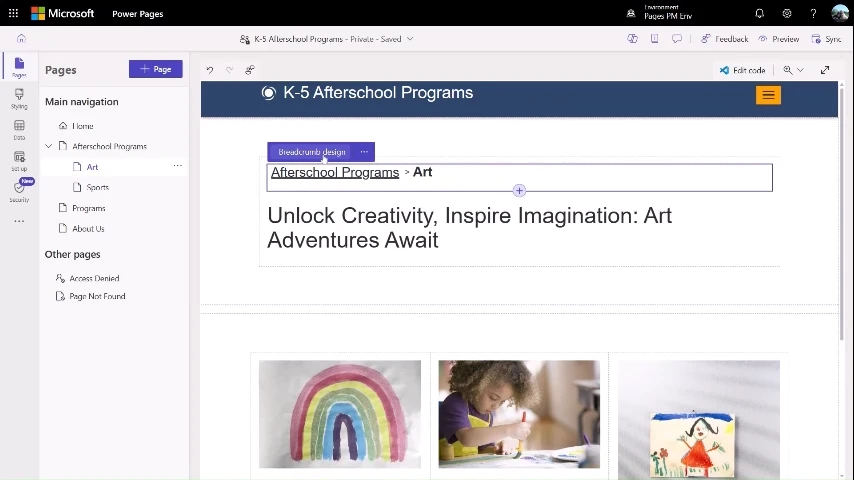
Task: Open the Styling workspace in left rail
Action: (x=19, y=98)
